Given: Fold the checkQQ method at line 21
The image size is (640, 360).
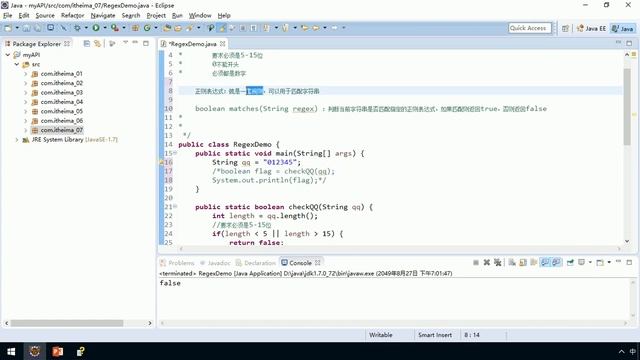Looking at the screenshot, I should point(175,207).
